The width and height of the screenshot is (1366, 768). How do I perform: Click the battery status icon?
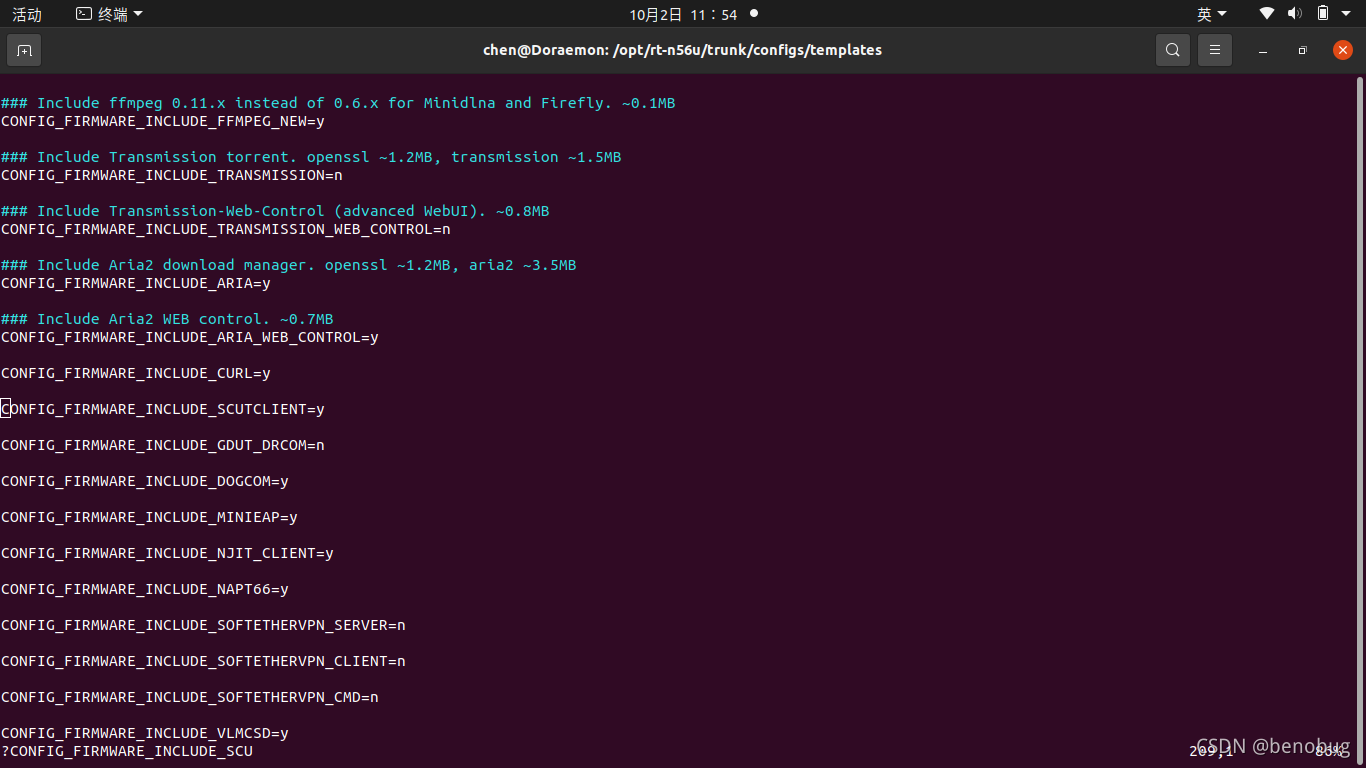click(1323, 14)
